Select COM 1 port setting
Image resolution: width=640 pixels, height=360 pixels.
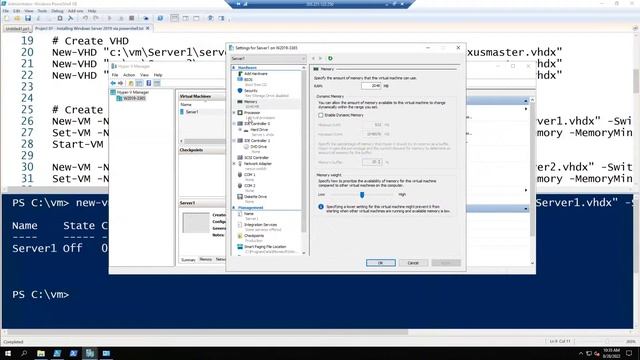coord(249,175)
